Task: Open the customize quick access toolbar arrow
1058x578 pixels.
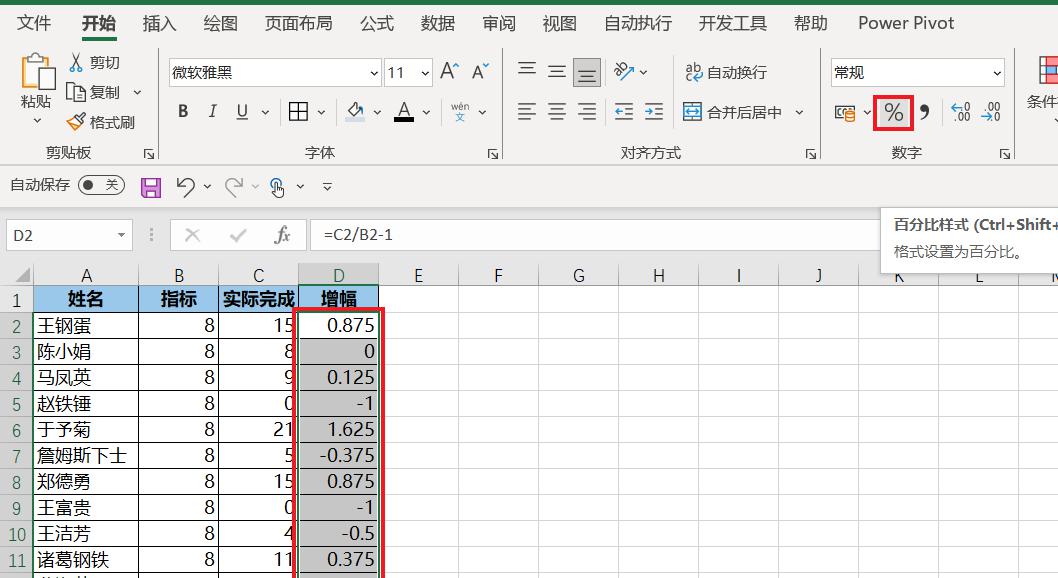Action: [327, 187]
